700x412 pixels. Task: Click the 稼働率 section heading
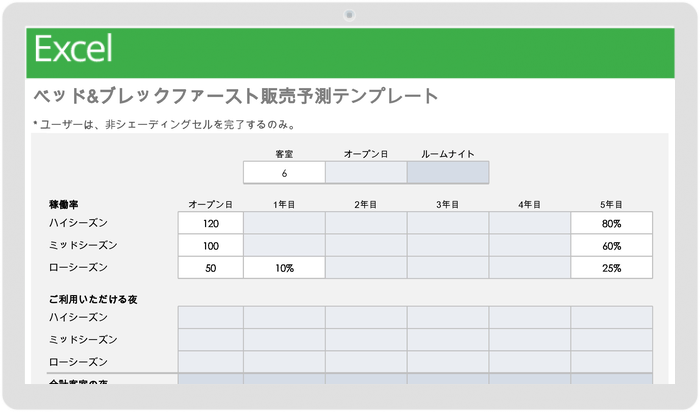coord(63,204)
